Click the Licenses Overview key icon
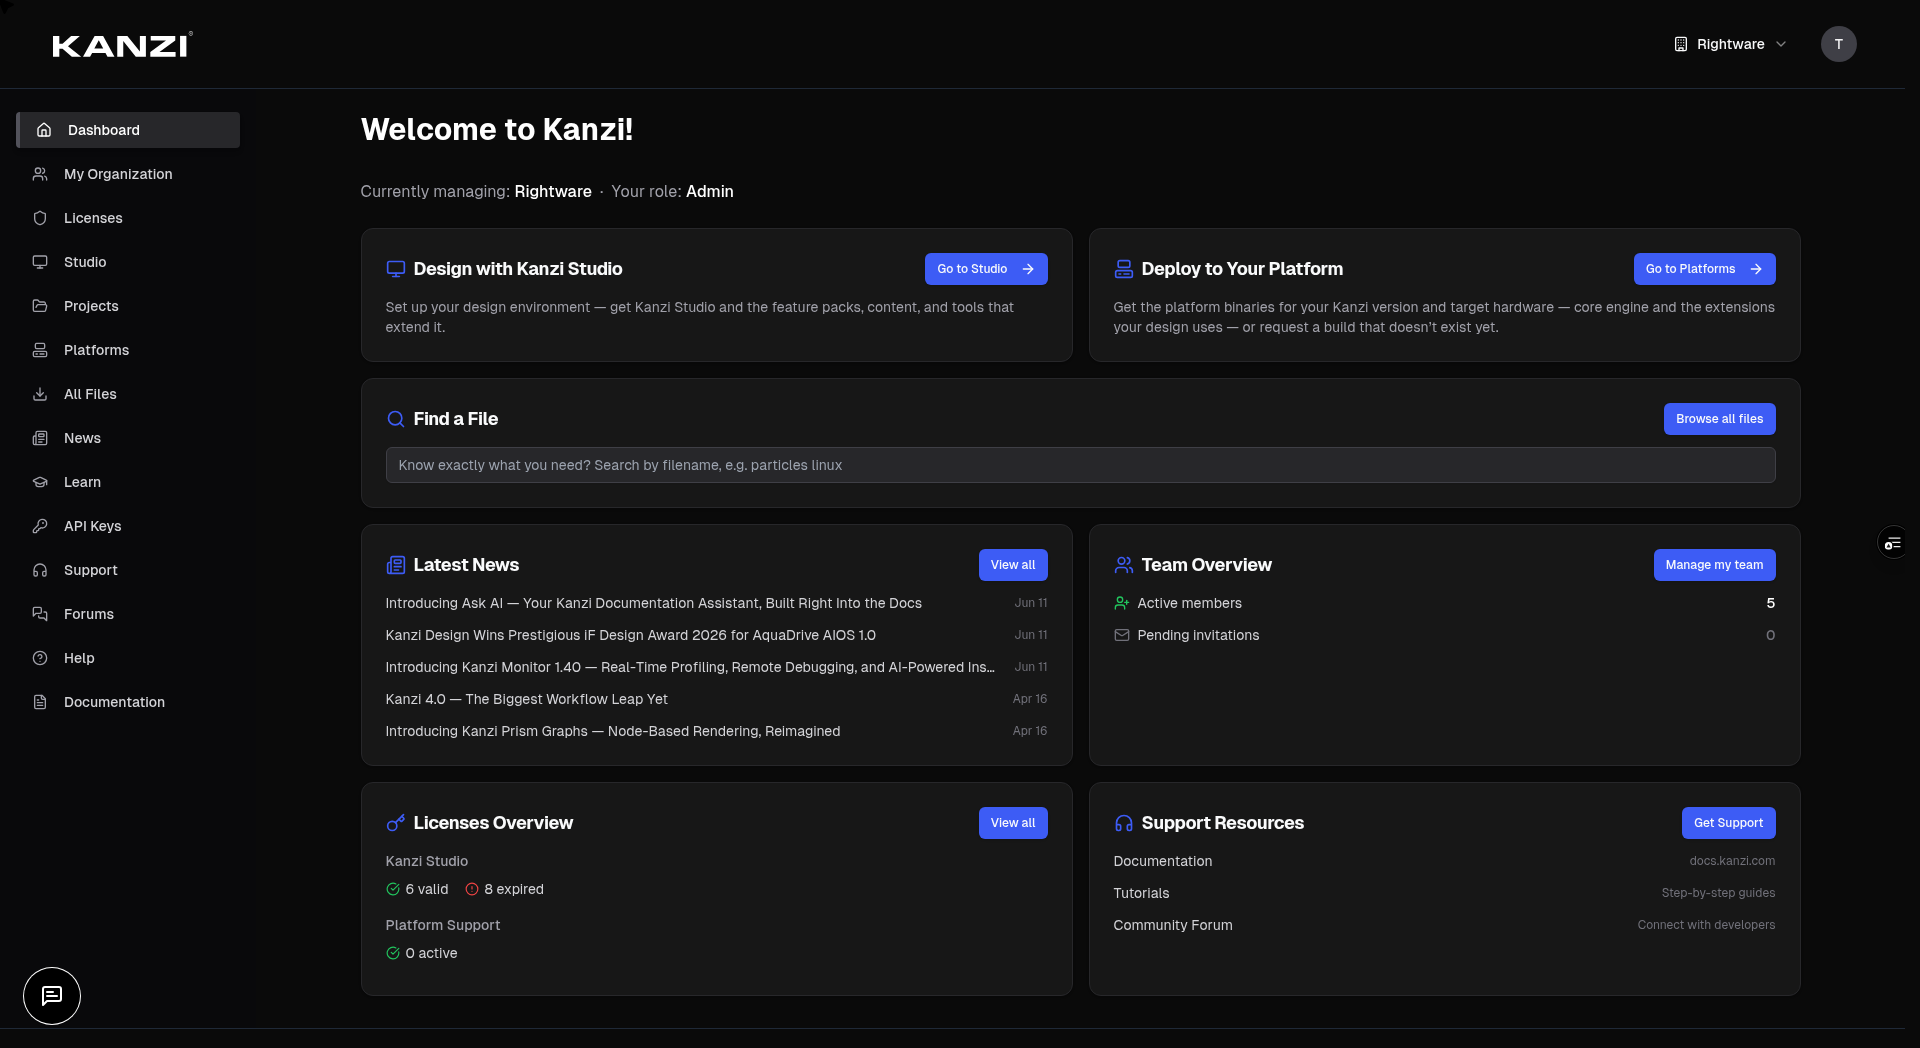 pos(396,823)
